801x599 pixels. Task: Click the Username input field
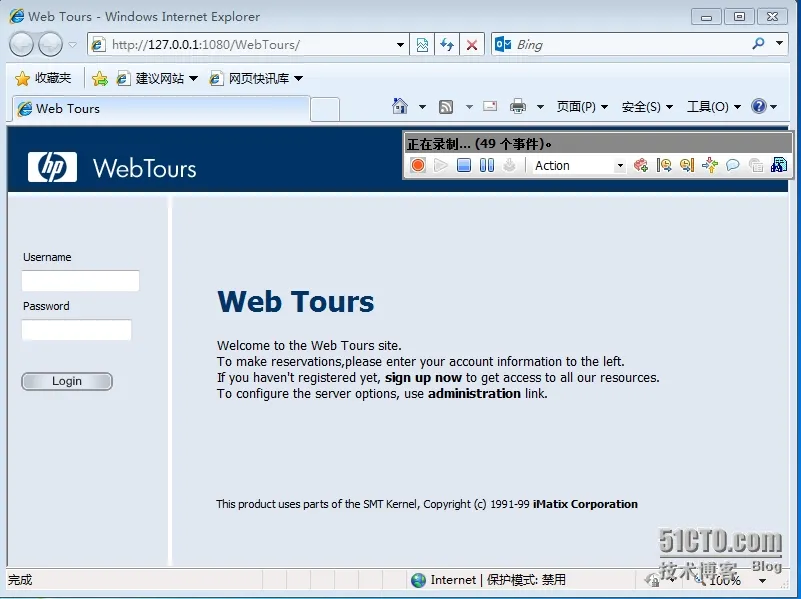point(80,281)
